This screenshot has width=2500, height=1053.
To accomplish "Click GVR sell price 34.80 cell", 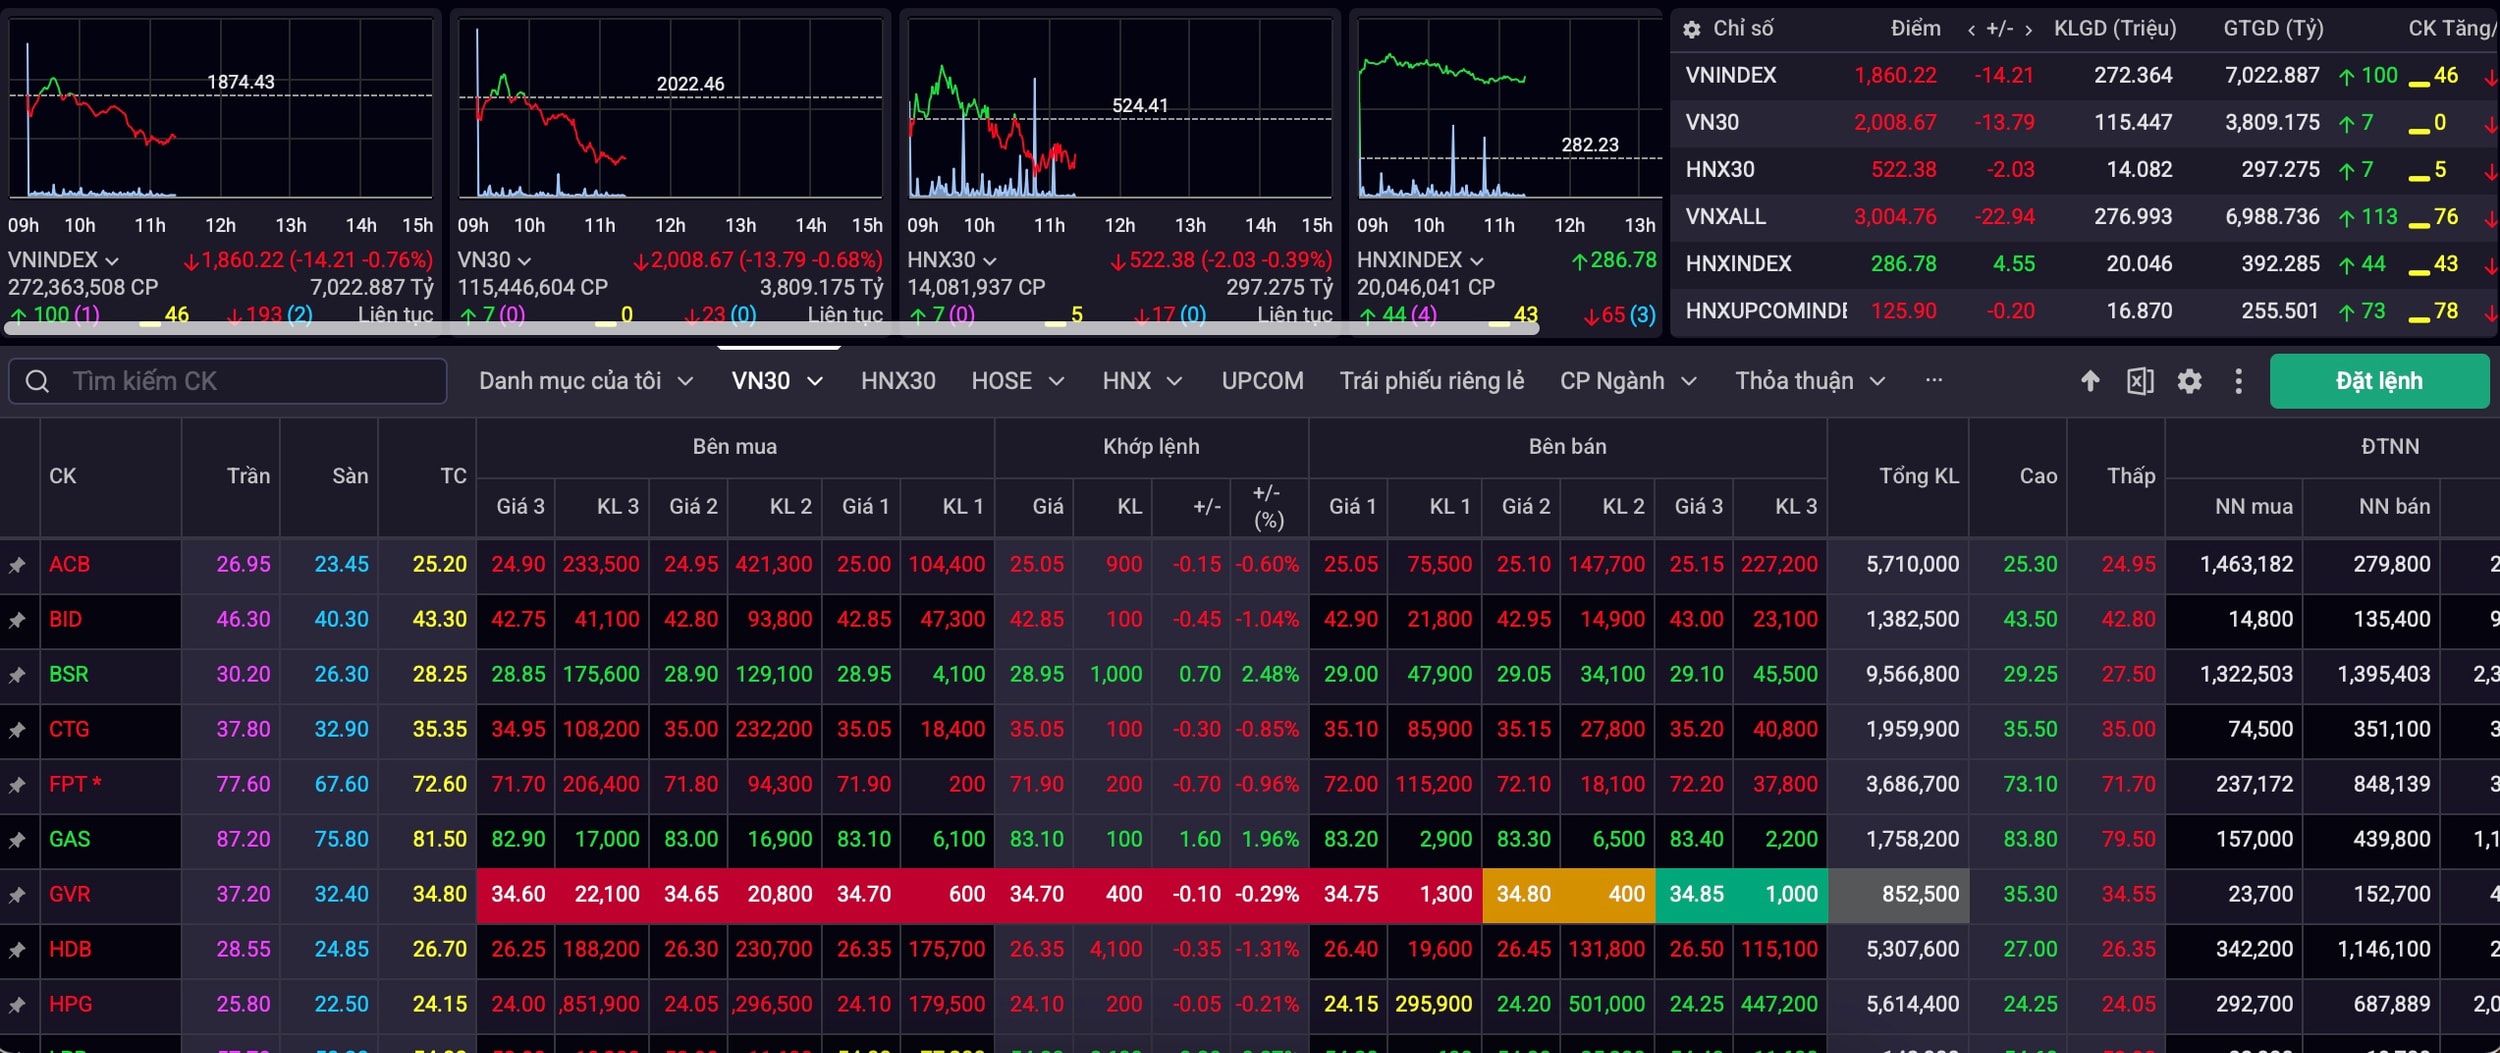I will tap(1523, 895).
